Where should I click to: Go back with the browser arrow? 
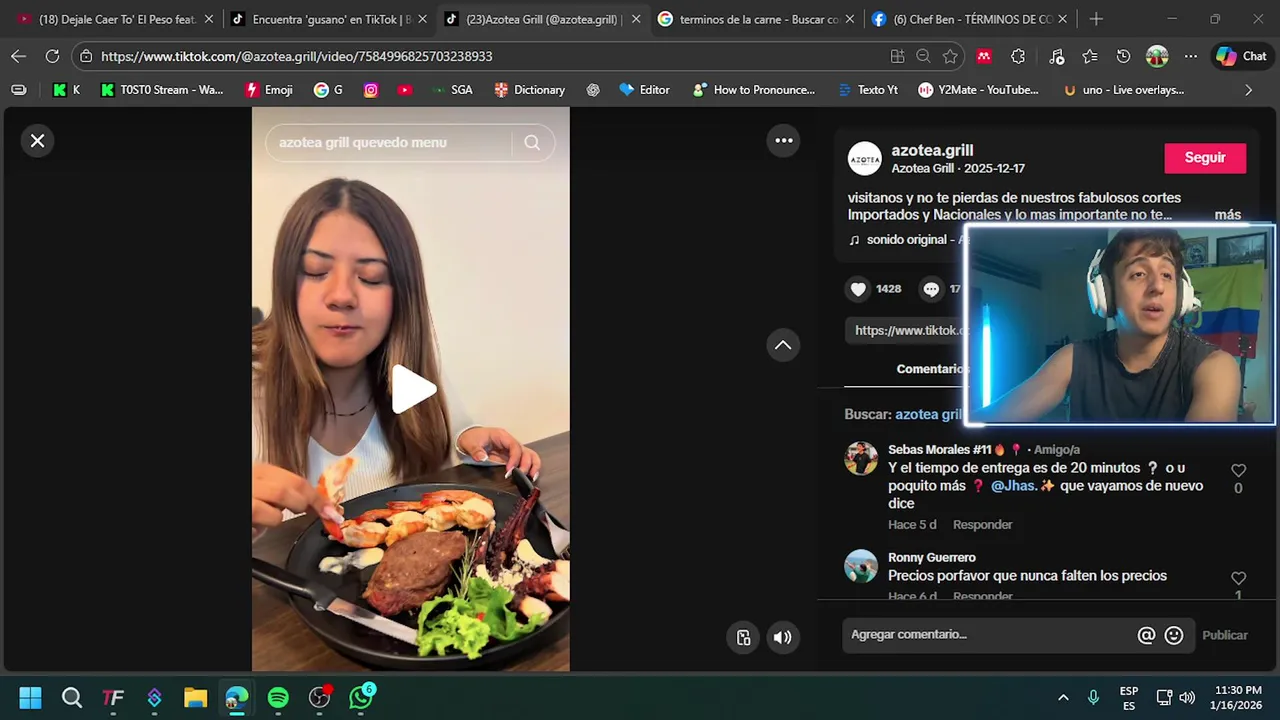(18, 56)
